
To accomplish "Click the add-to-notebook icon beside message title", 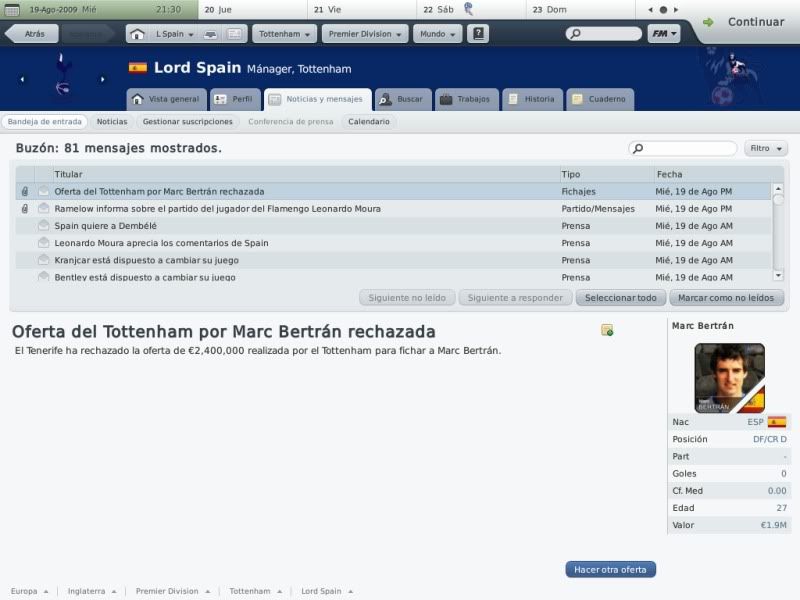I will point(607,330).
